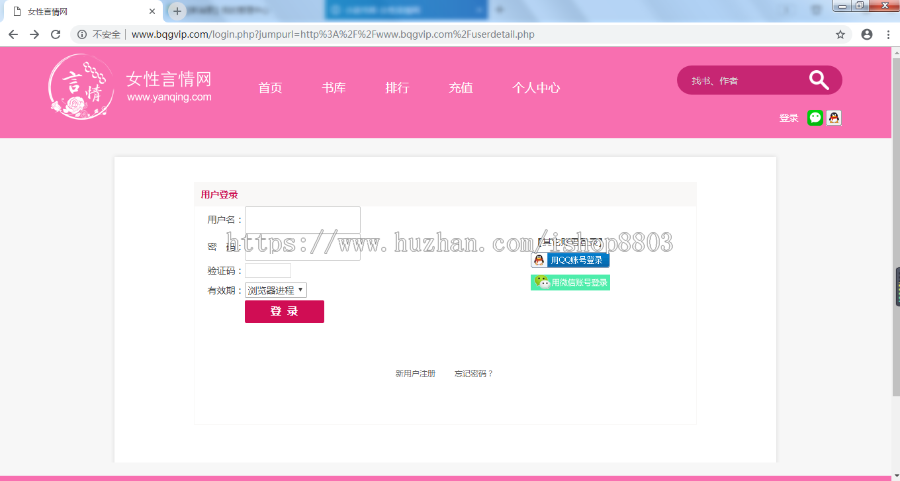Screen dimensions: 900x481
Task: Click the green WeChat icon in header
Action: (x=814, y=118)
